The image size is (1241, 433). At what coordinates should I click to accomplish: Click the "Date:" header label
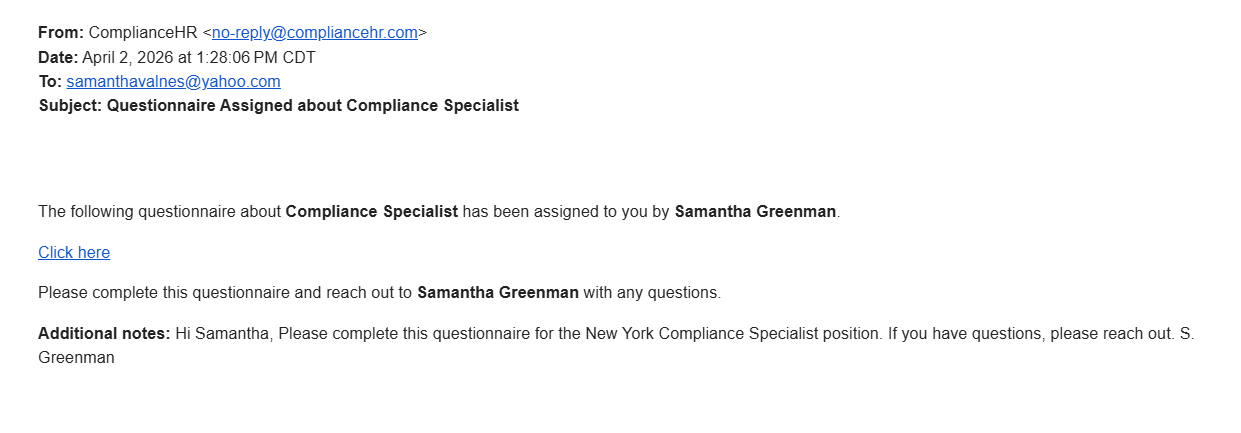click(58, 57)
